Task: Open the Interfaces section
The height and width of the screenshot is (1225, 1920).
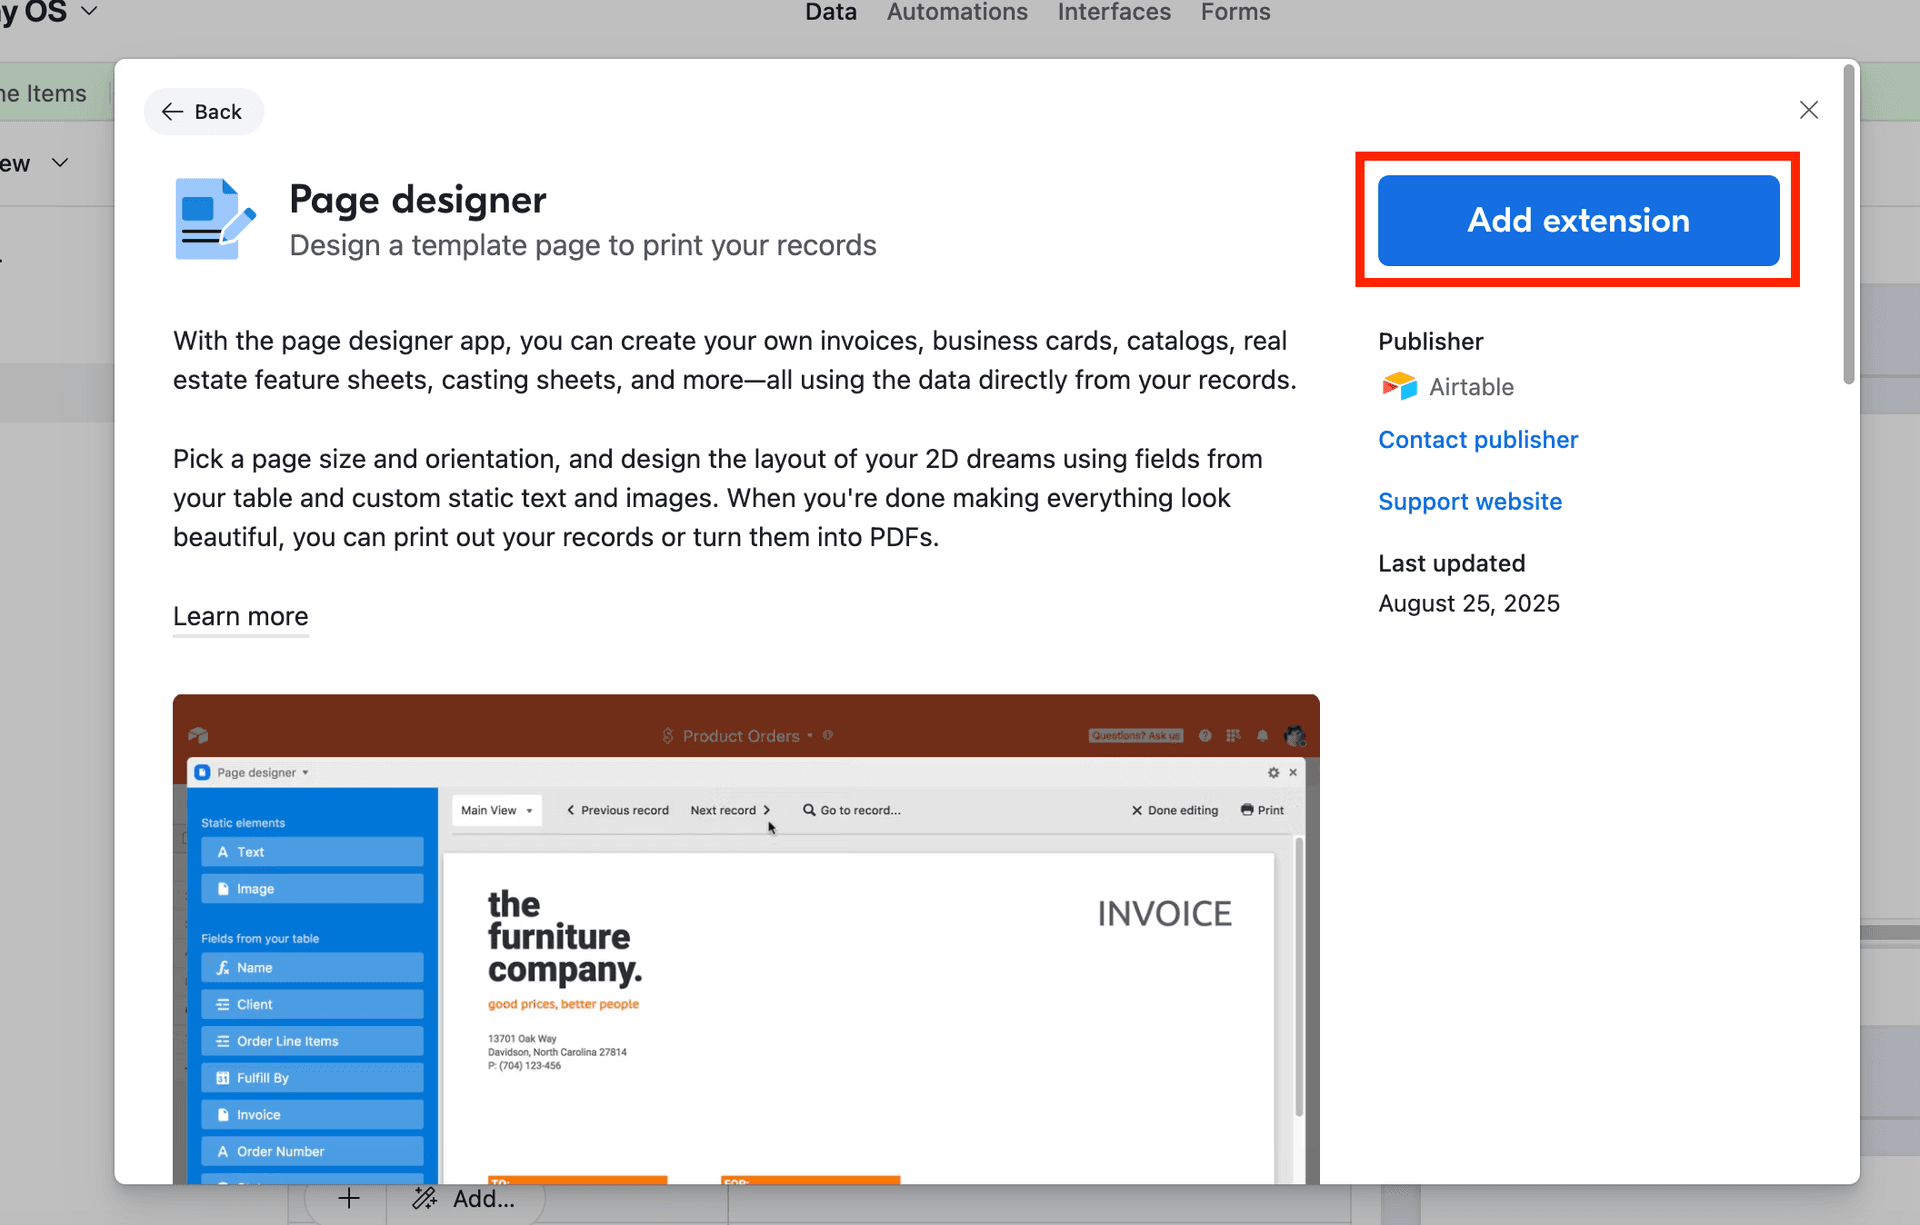Action: 1113,12
